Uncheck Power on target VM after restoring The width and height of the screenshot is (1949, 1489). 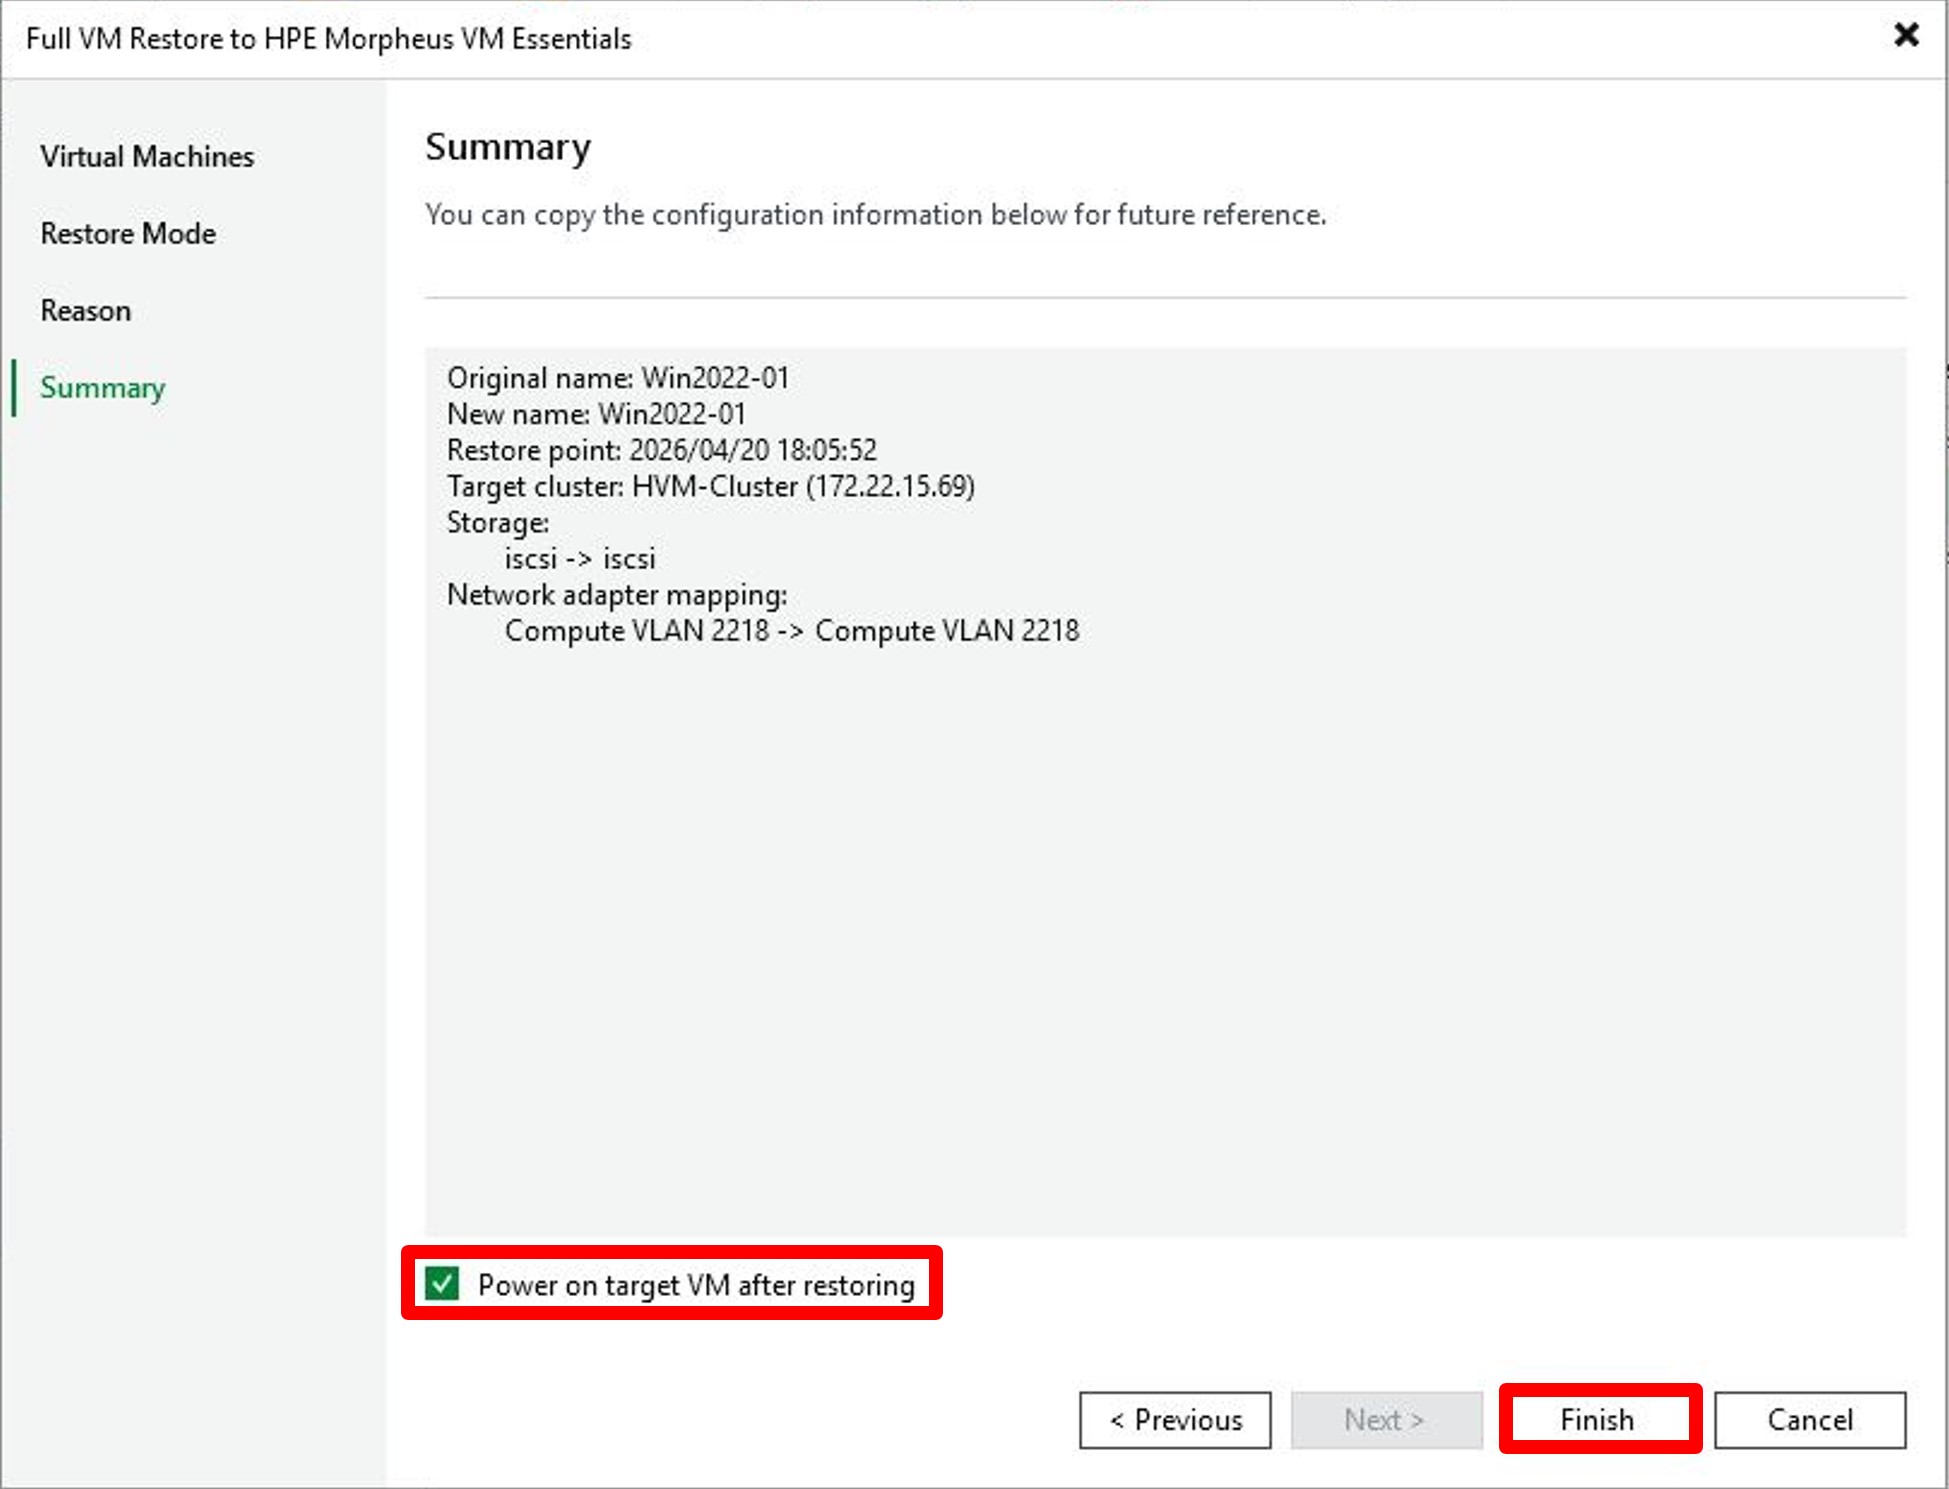tap(442, 1283)
